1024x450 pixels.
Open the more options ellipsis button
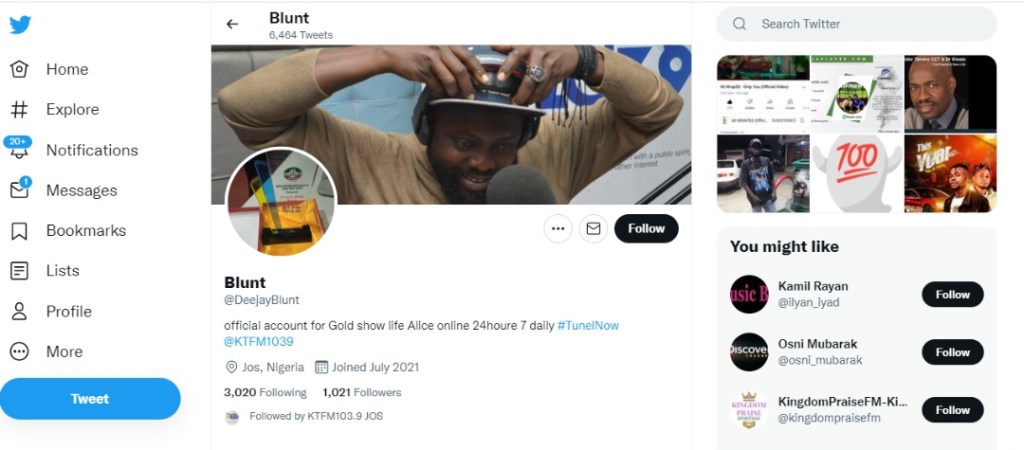(x=558, y=229)
